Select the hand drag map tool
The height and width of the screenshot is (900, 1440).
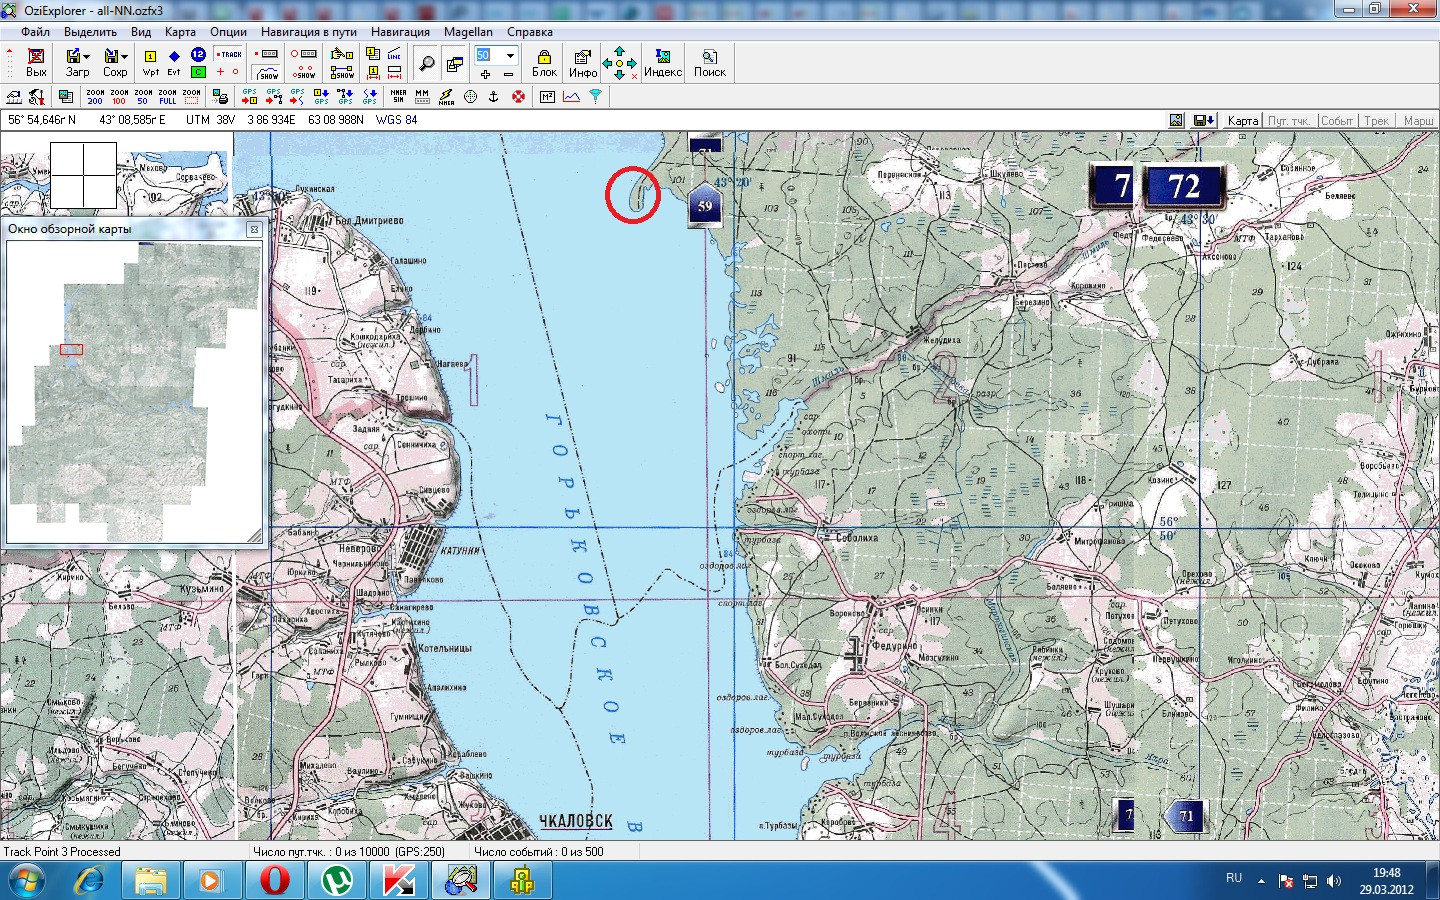pos(342,54)
